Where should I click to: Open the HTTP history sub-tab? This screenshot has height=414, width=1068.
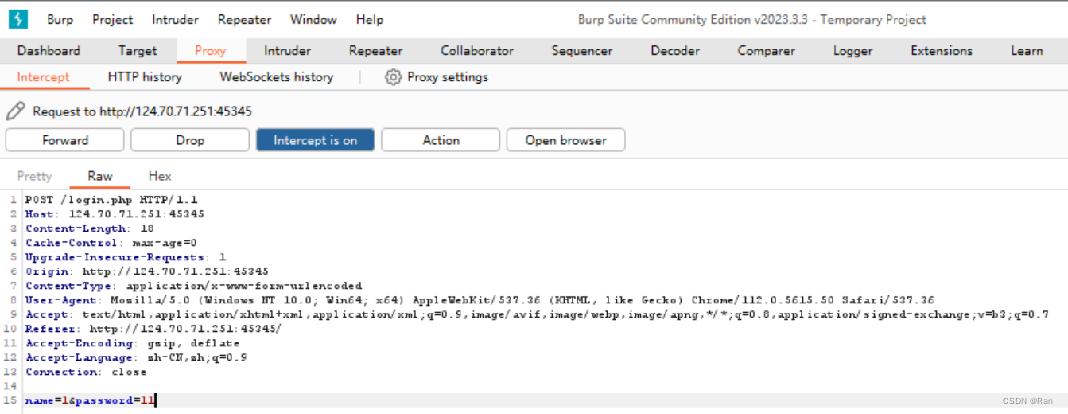(x=144, y=78)
